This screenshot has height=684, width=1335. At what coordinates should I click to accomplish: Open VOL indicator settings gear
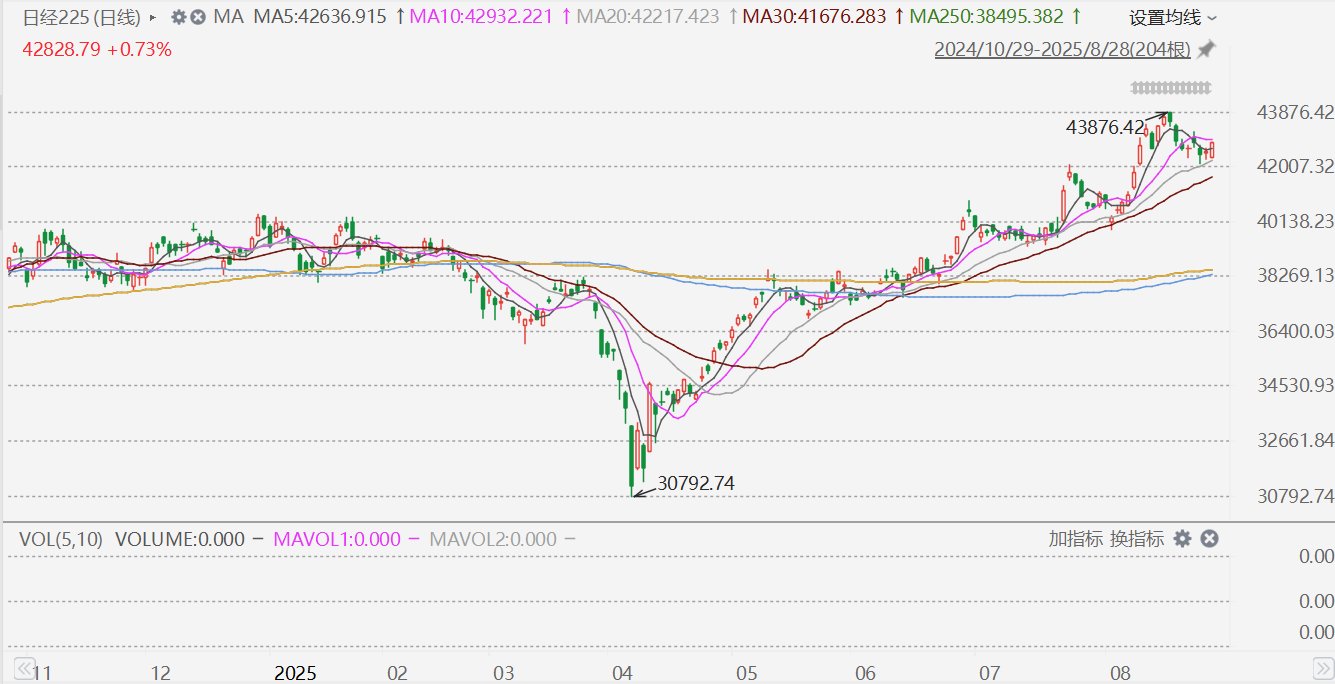click(1182, 539)
